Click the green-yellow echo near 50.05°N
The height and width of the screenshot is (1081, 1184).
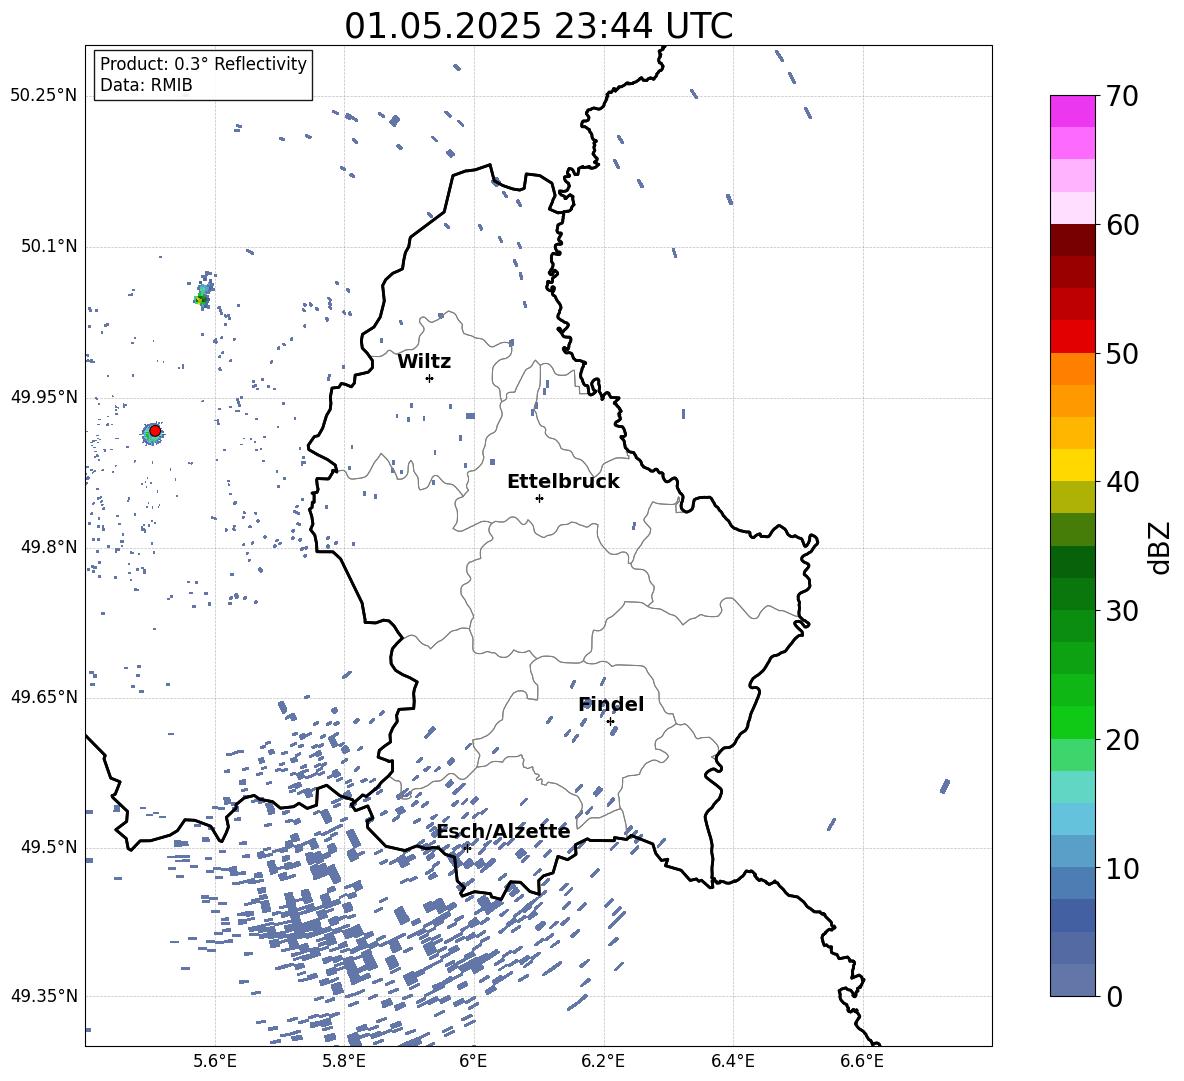click(201, 300)
